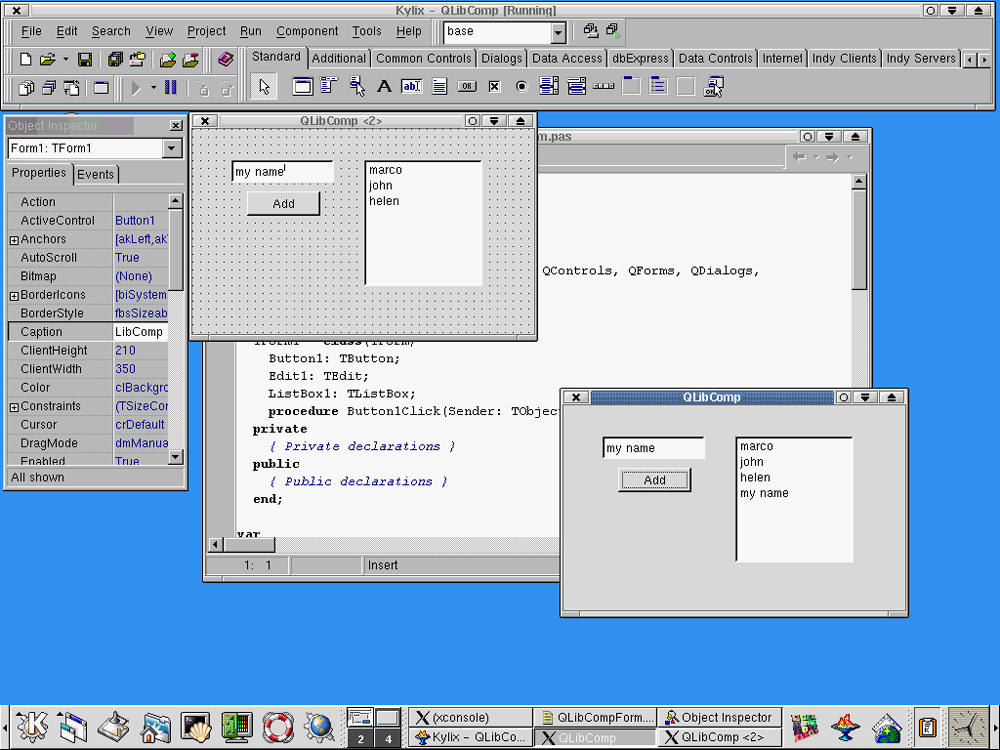Image resolution: width=1000 pixels, height=750 pixels.
Task: Click the Add button in form designer
Action: point(284,204)
